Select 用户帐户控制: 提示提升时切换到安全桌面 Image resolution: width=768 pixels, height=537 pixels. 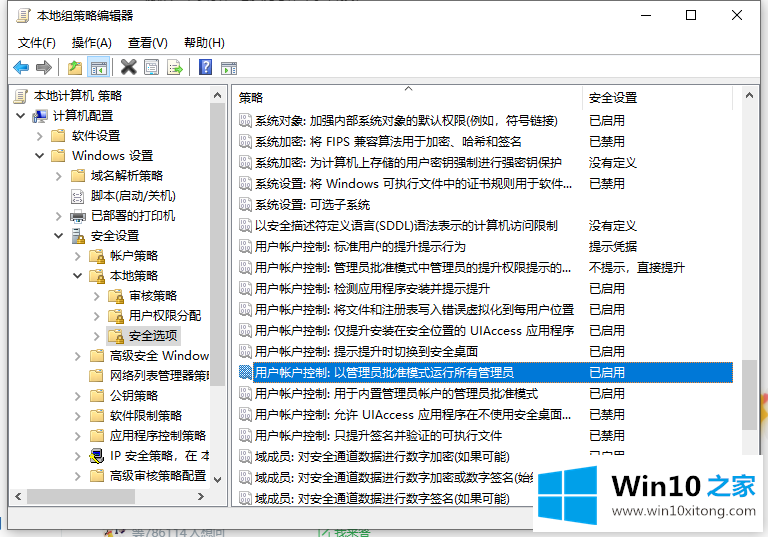[366, 351]
